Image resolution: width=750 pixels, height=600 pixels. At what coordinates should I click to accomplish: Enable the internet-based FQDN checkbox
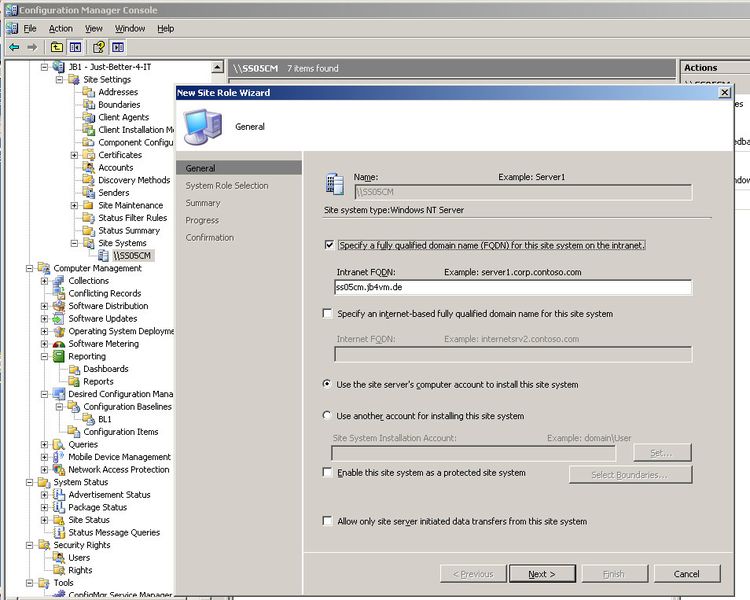[329, 314]
